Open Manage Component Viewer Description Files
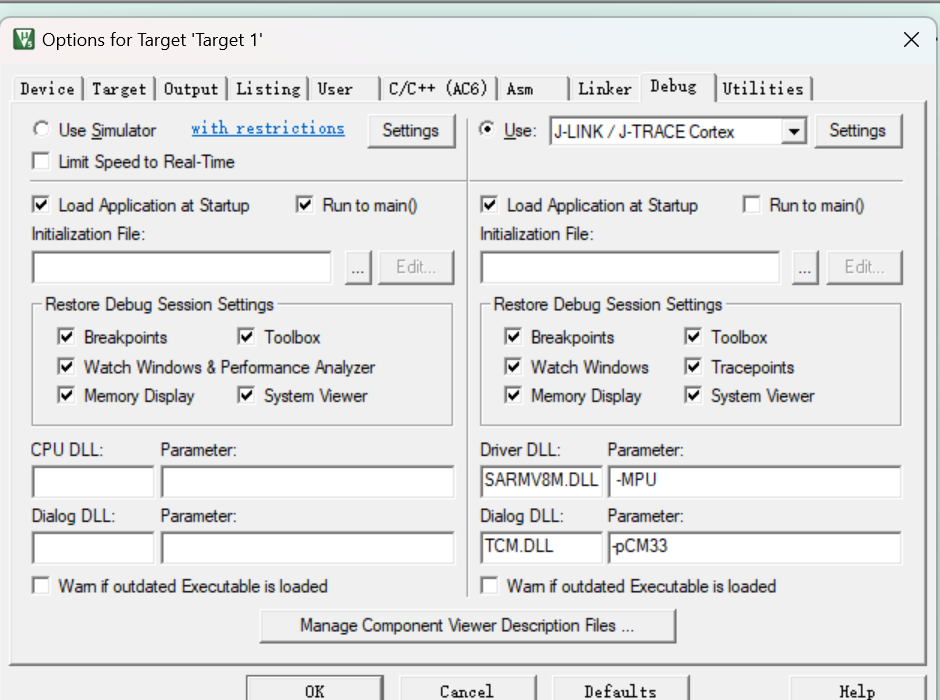This screenshot has width=940, height=700. click(x=468, y=626)
